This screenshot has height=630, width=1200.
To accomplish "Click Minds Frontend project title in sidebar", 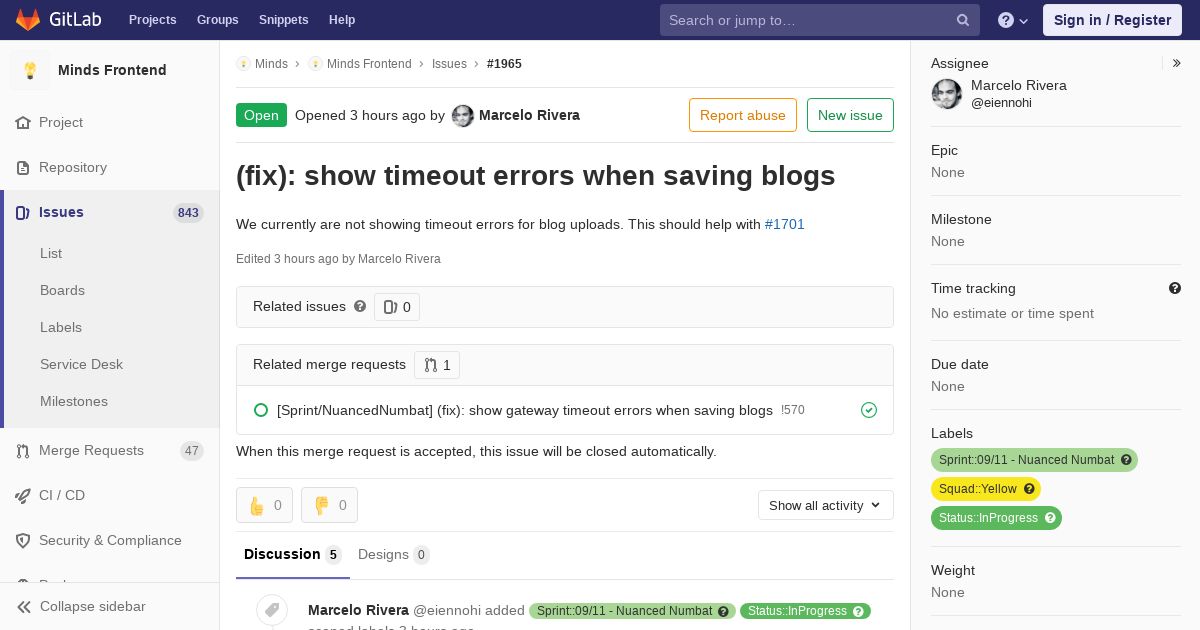I will point(112,70).
